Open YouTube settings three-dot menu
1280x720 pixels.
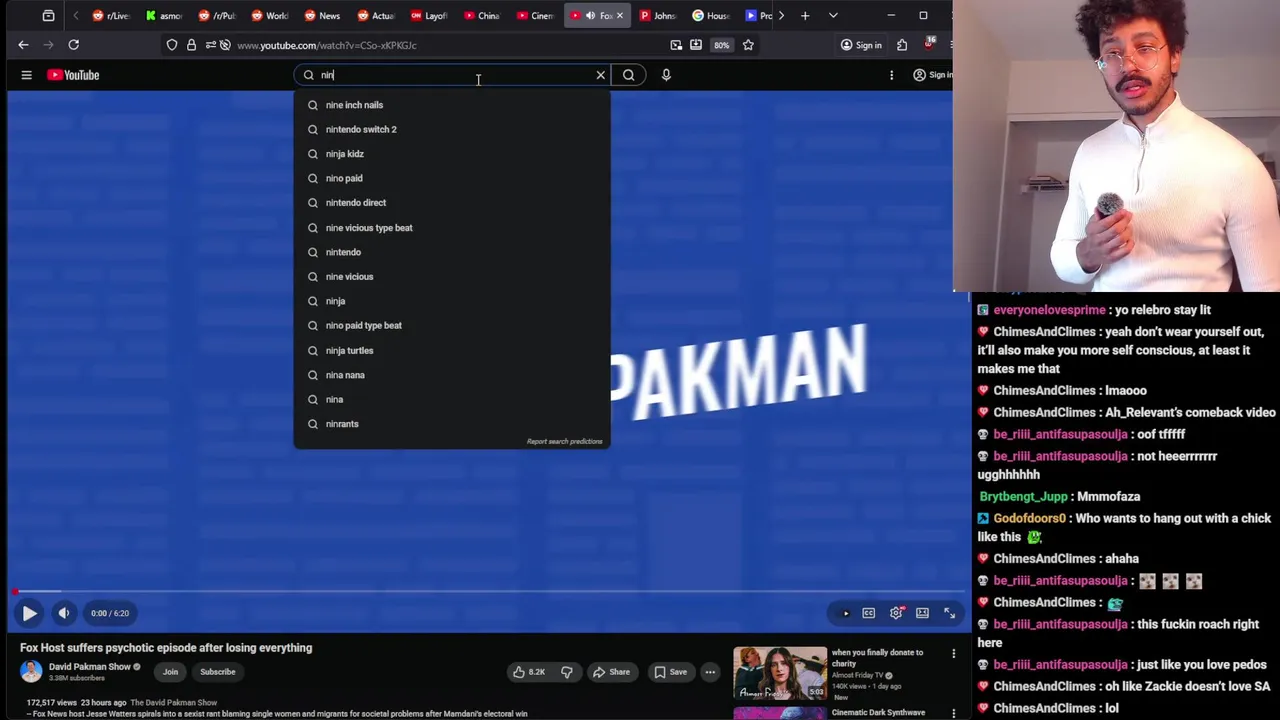pyautogui.click(x=892, y=75)
